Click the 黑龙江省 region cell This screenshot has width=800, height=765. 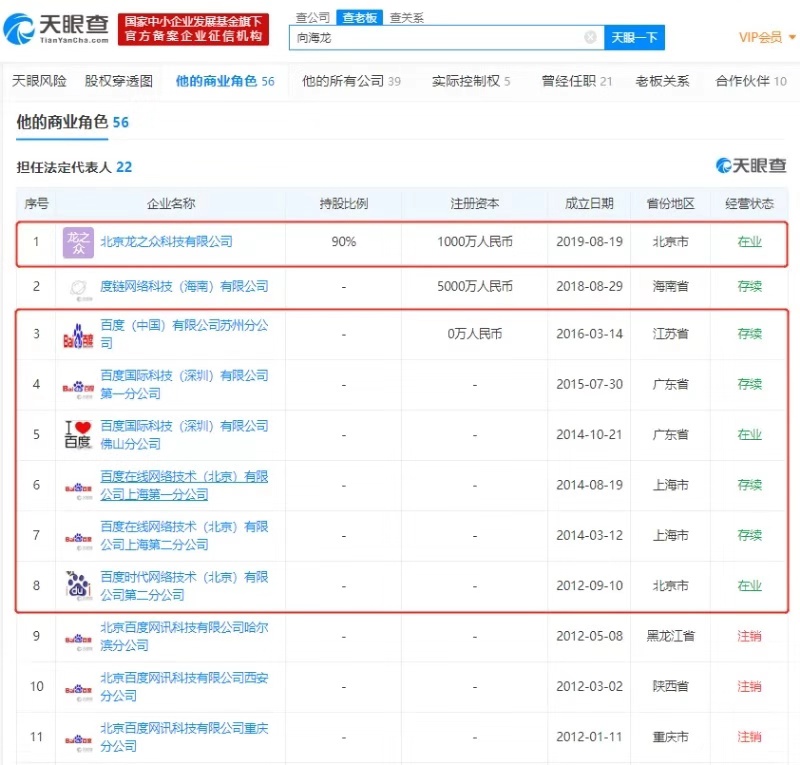coord(670,636)
